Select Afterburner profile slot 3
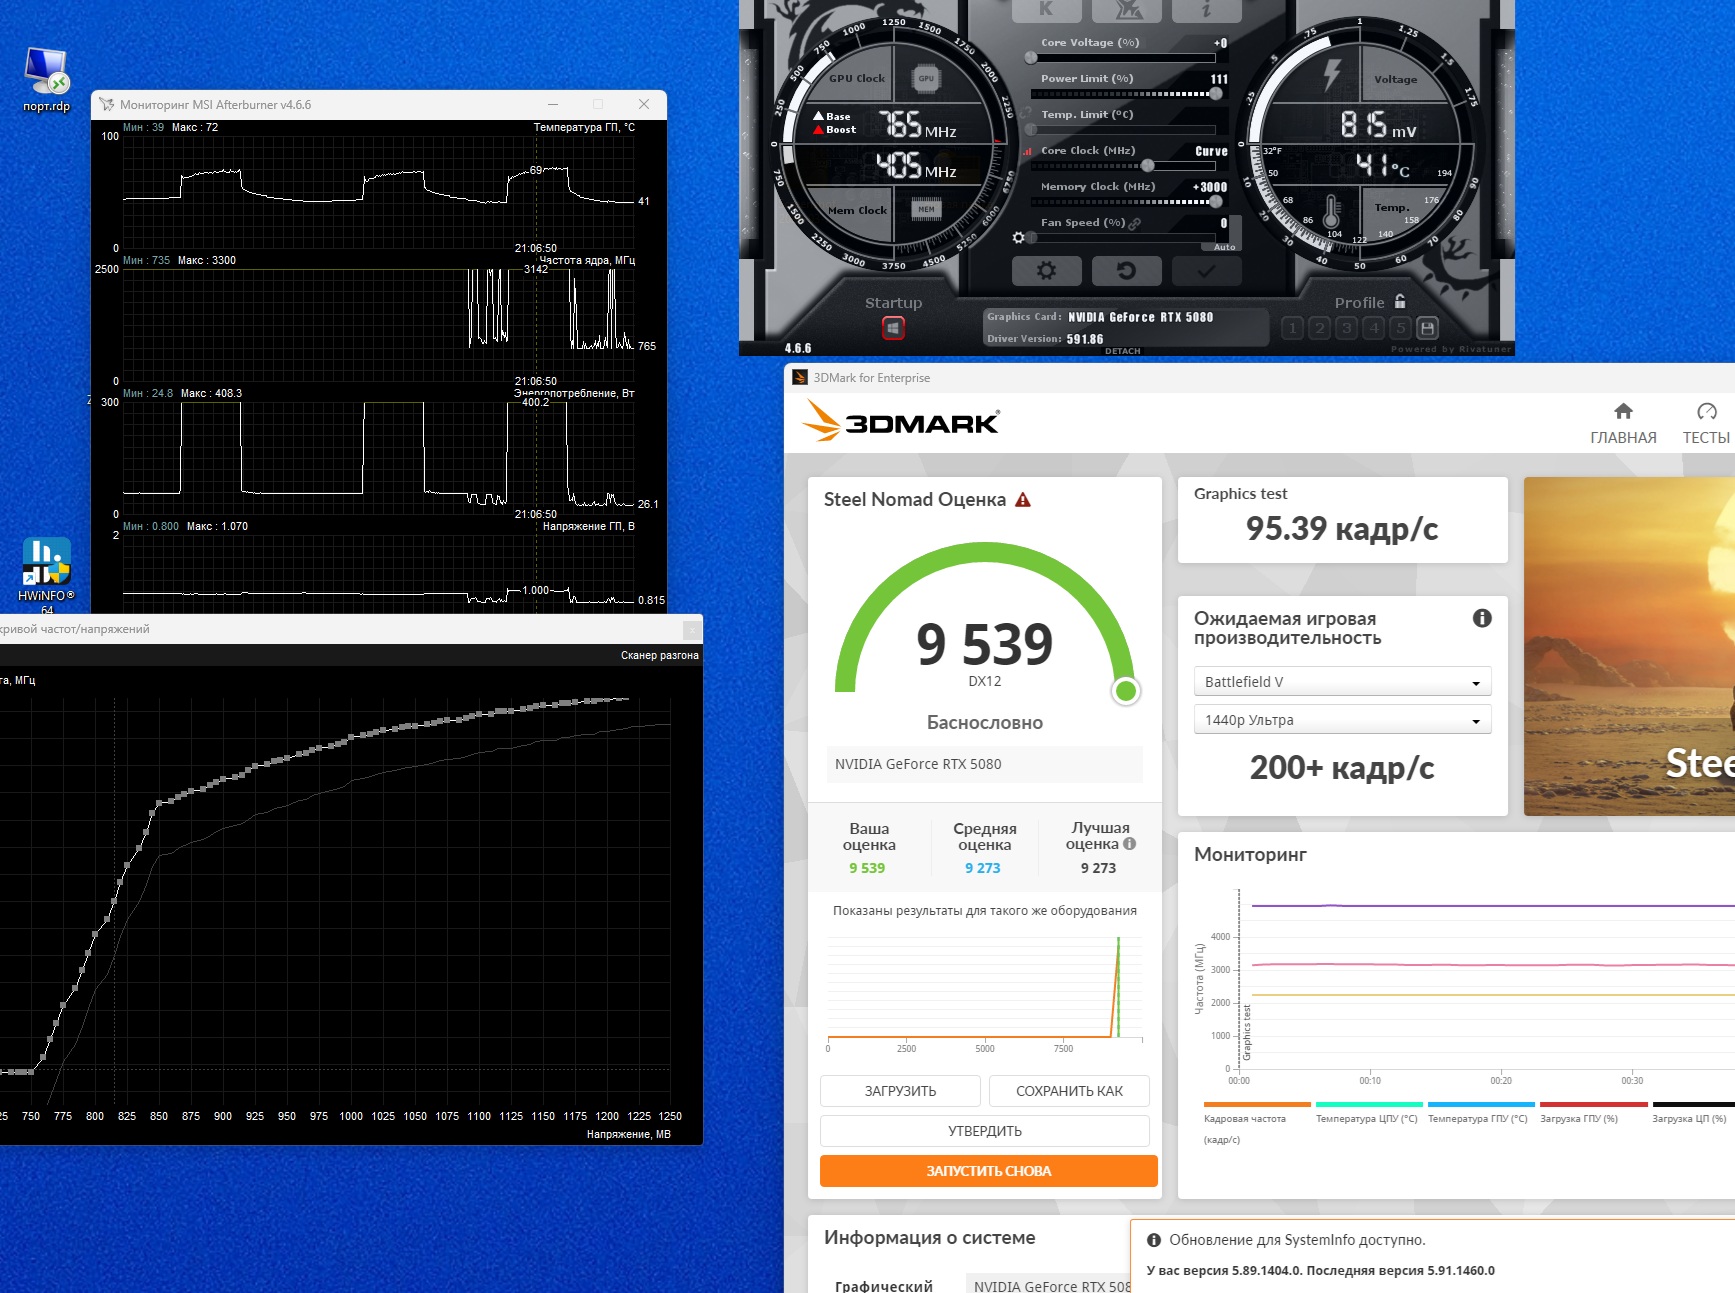Viewport: 1735px width, 1293px height. click(1346, 328)
